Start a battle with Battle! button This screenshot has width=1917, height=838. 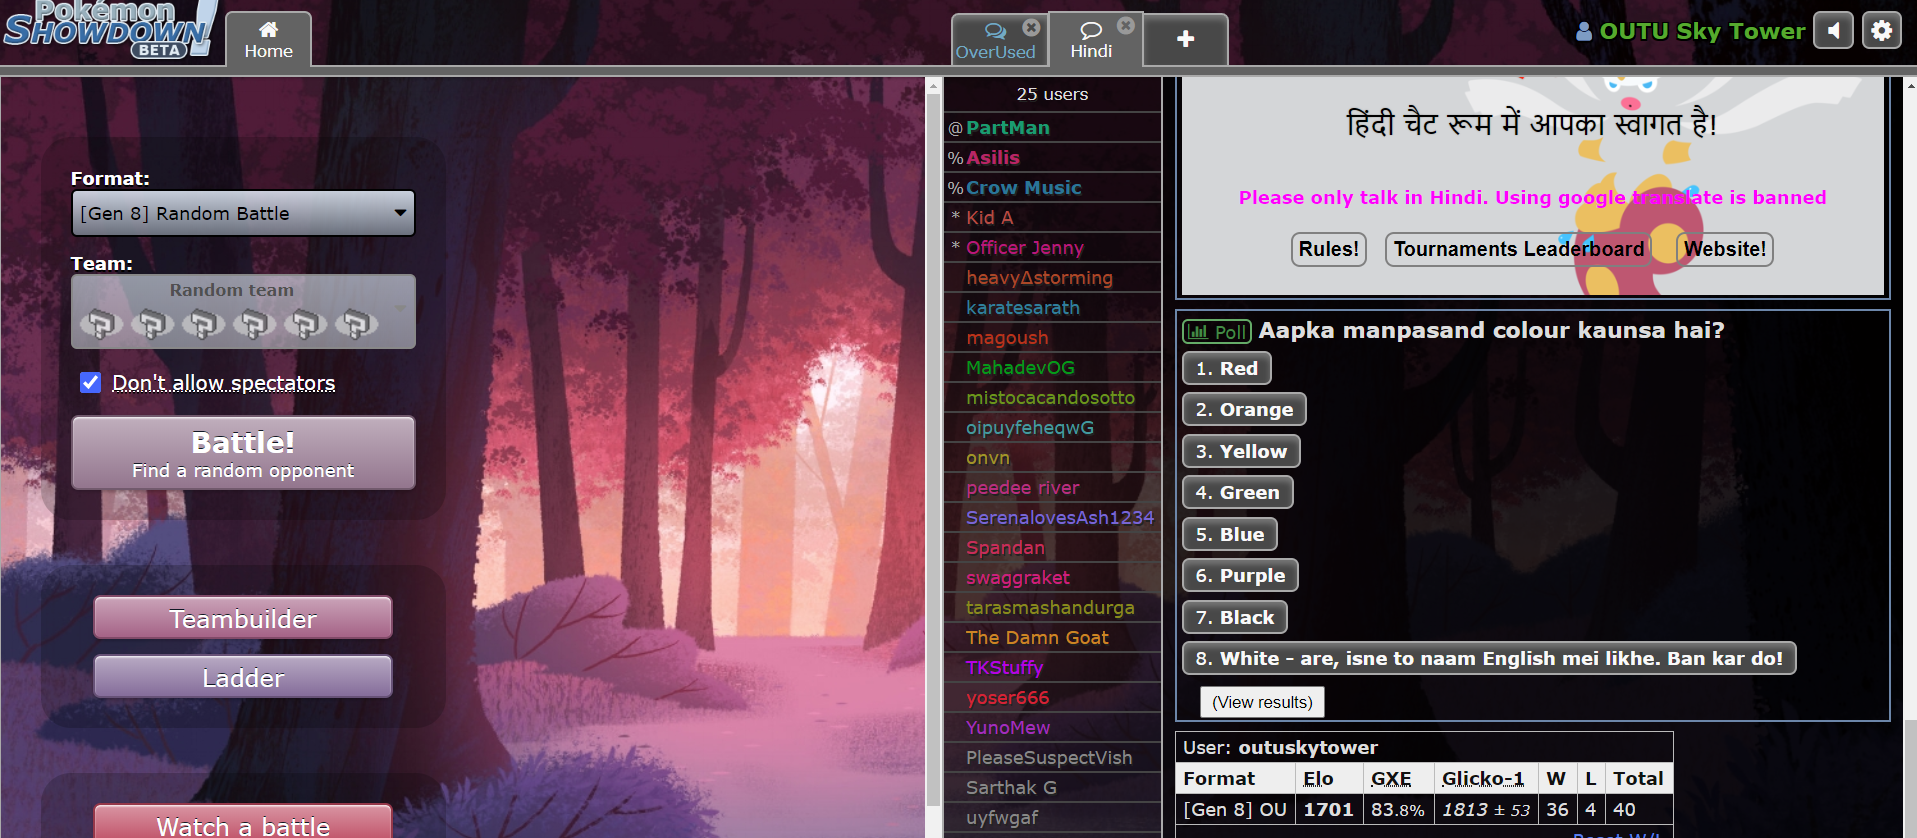point(243,453)
